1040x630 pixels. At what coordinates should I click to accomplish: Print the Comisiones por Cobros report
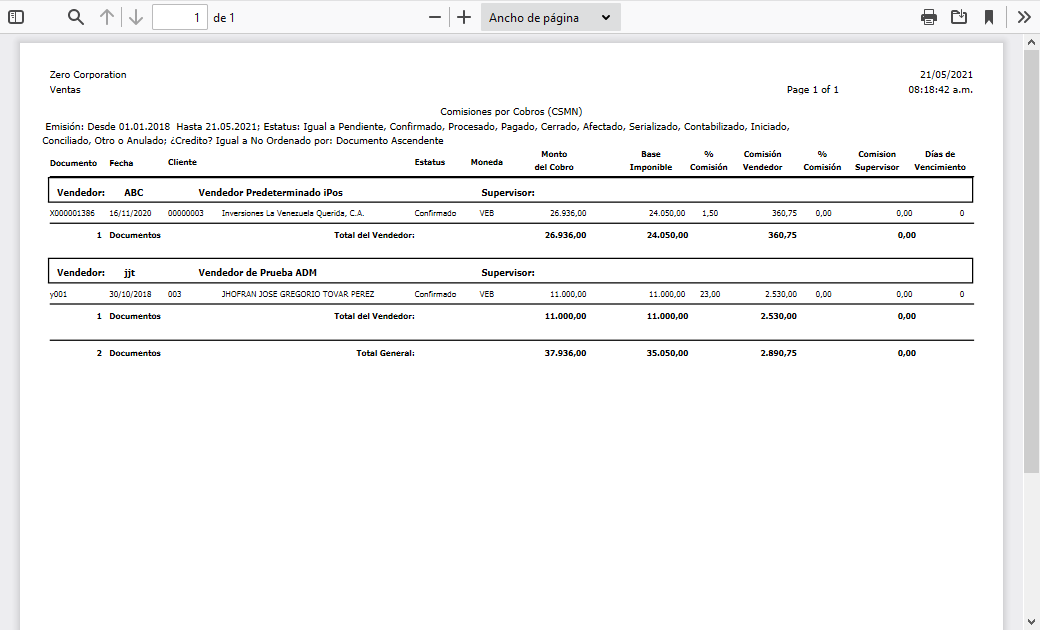[x=928, y=16]
